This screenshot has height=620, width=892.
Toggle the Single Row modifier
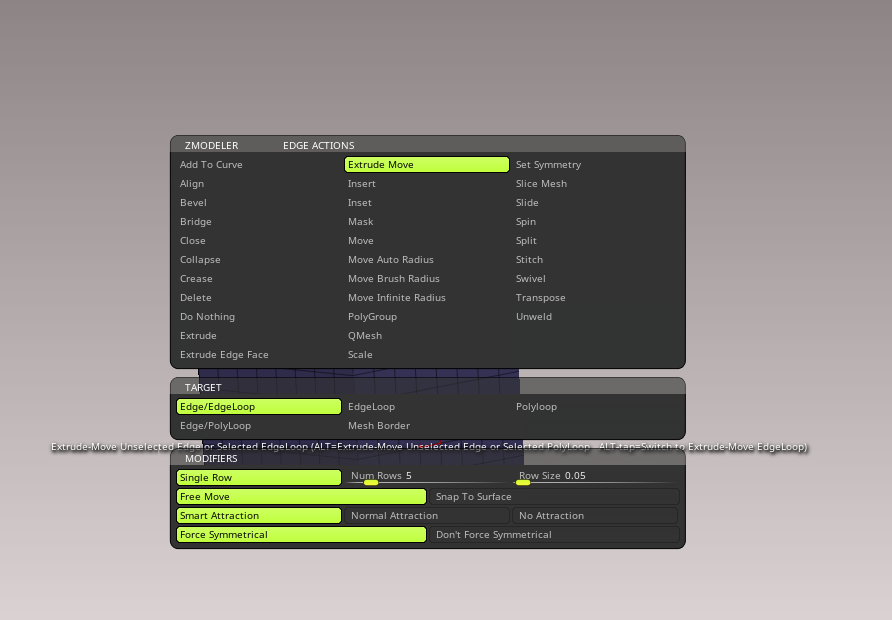coord(259,478)
